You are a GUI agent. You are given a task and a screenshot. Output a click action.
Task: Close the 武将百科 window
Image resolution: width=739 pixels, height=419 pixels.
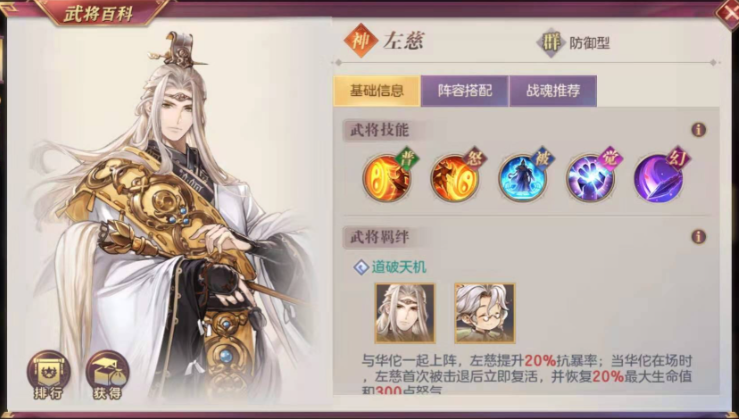click(727, 12)
